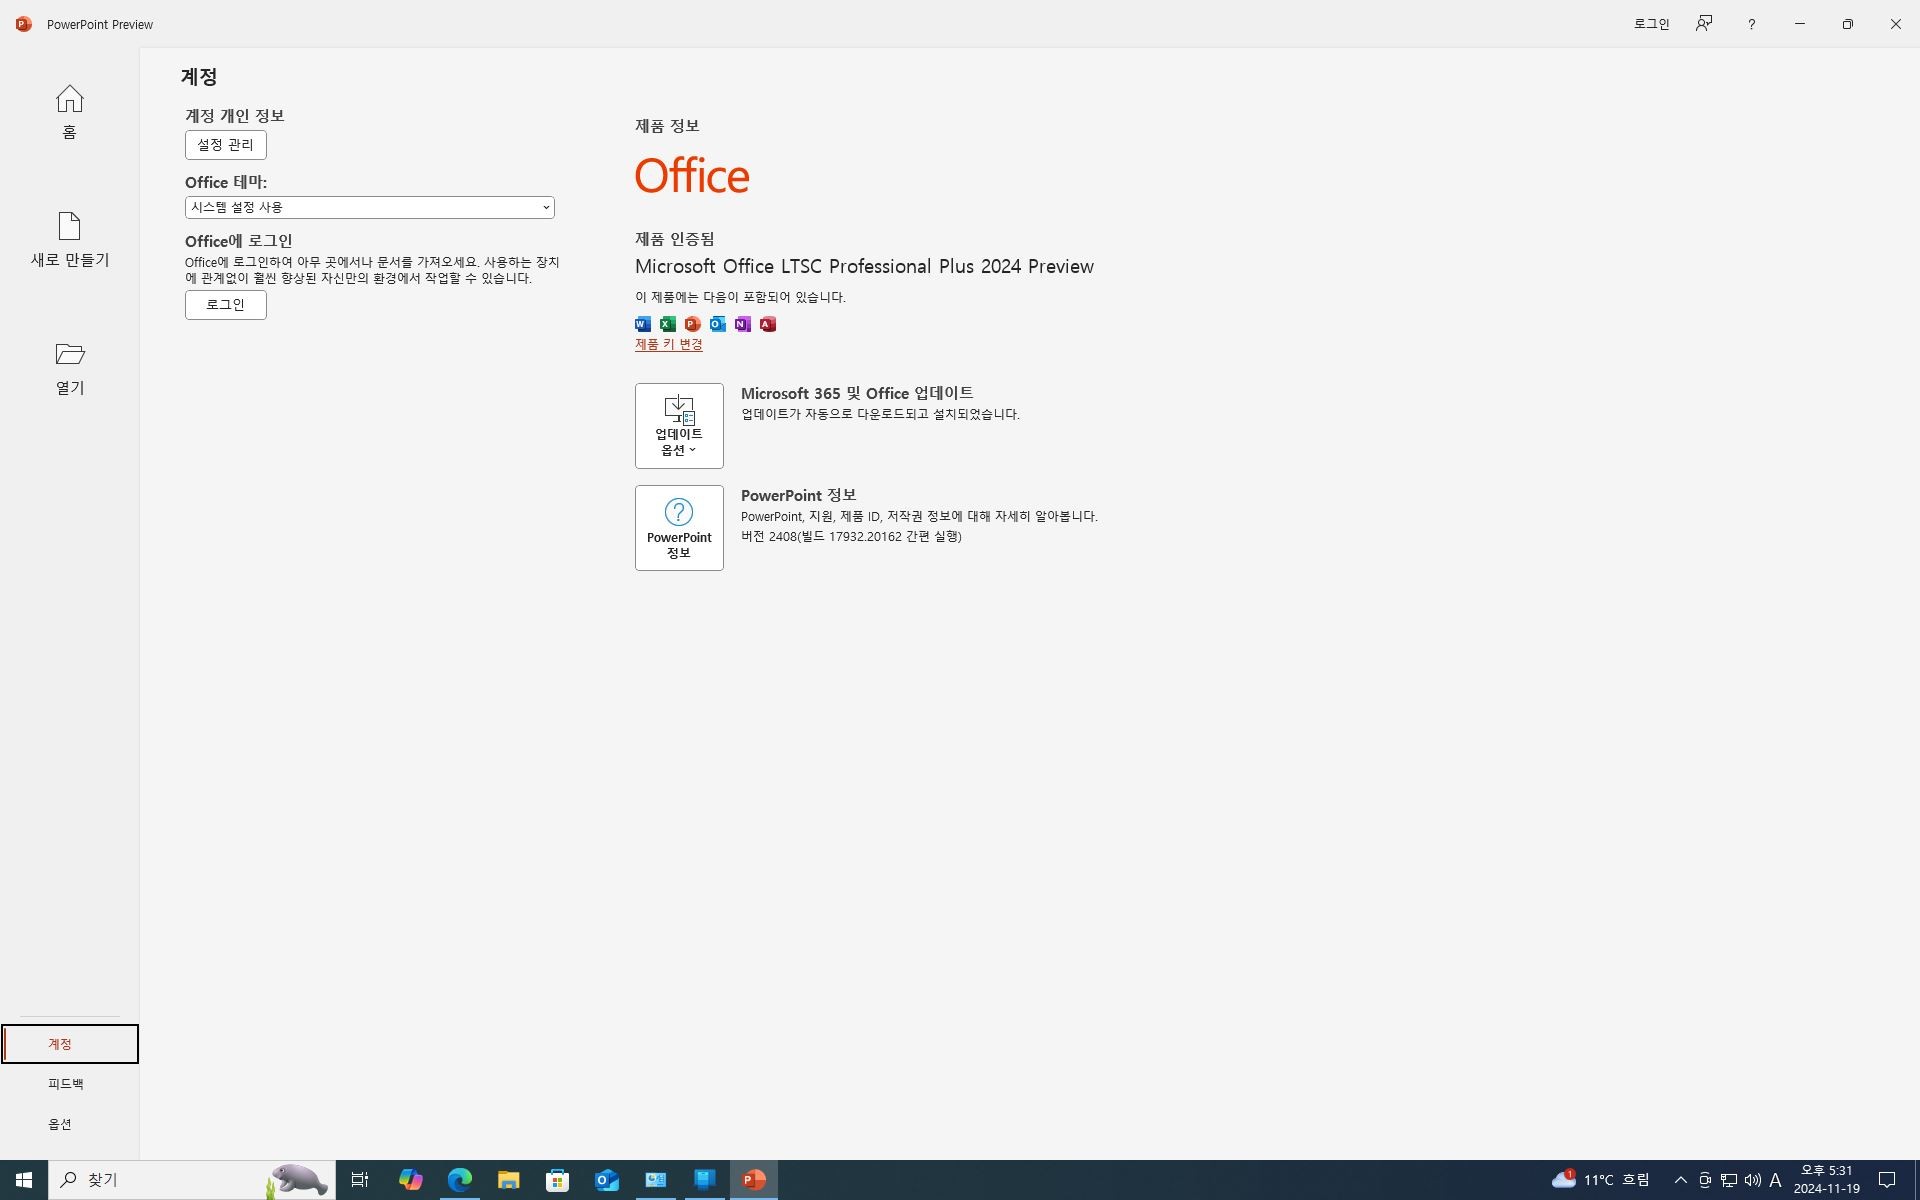Open Outlook from the taskbar
This screenshot has height=1200, width=1920.
(606, 1180)
